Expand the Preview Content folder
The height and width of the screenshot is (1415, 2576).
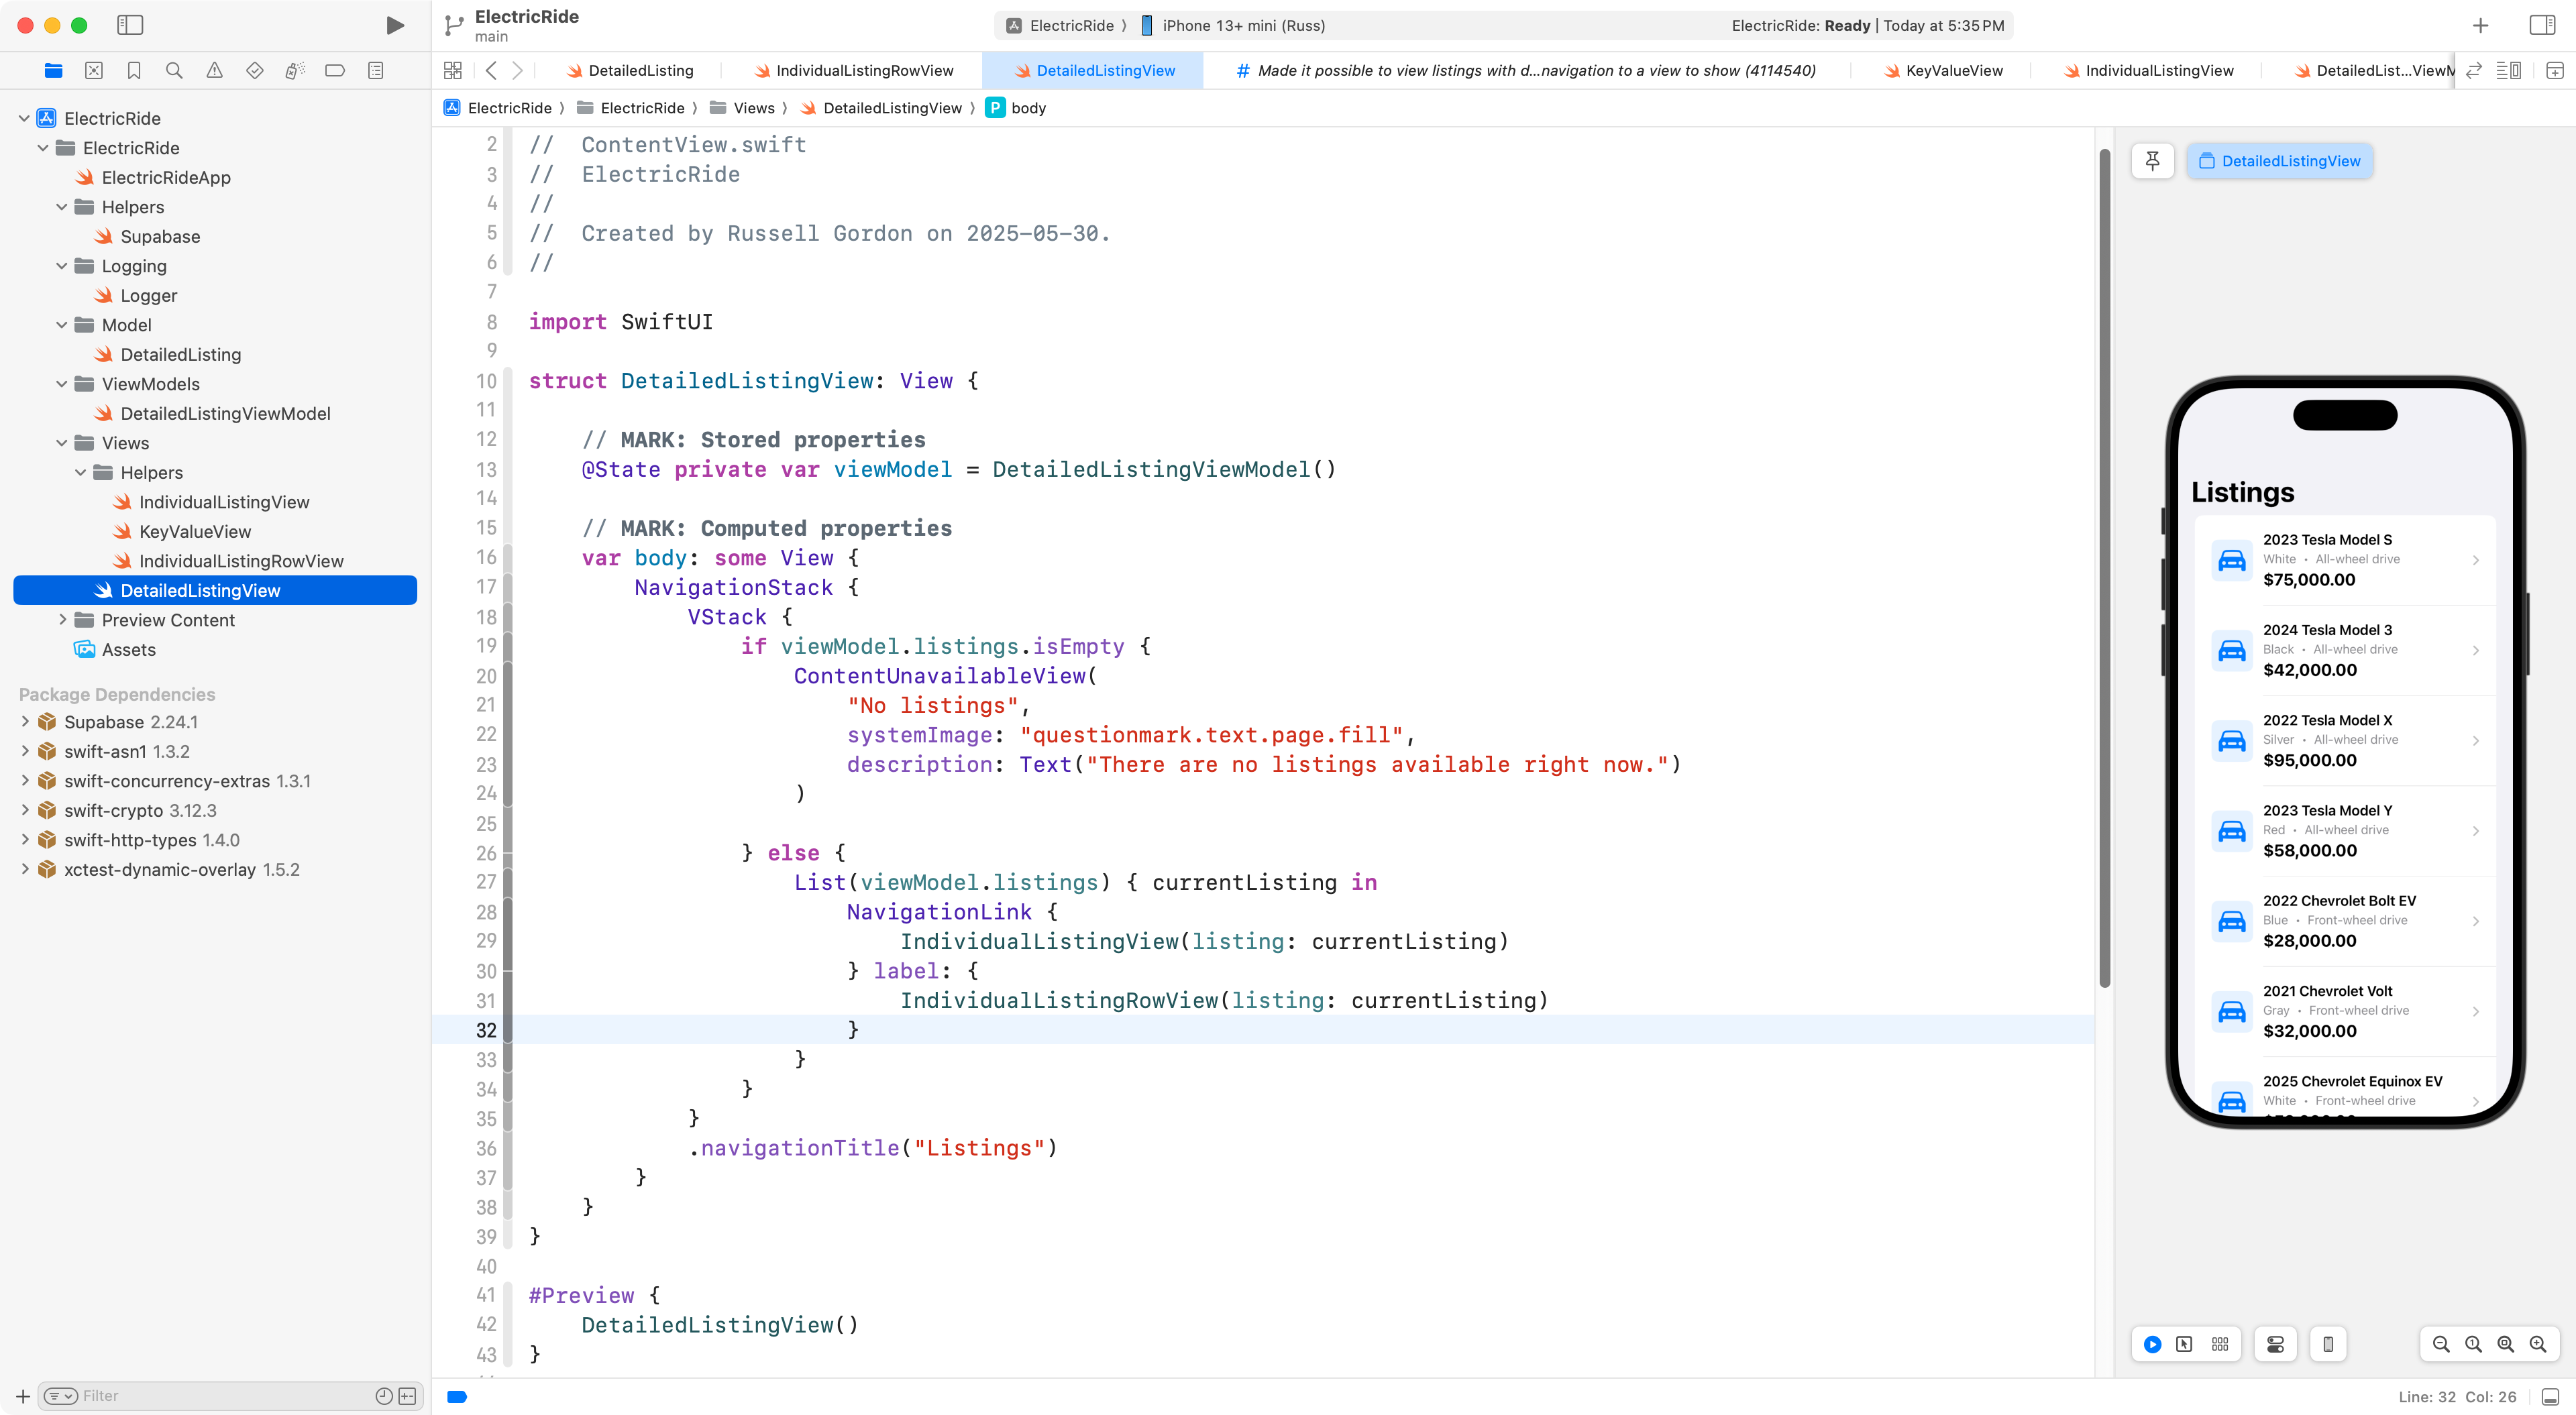(x=62, y=620)
